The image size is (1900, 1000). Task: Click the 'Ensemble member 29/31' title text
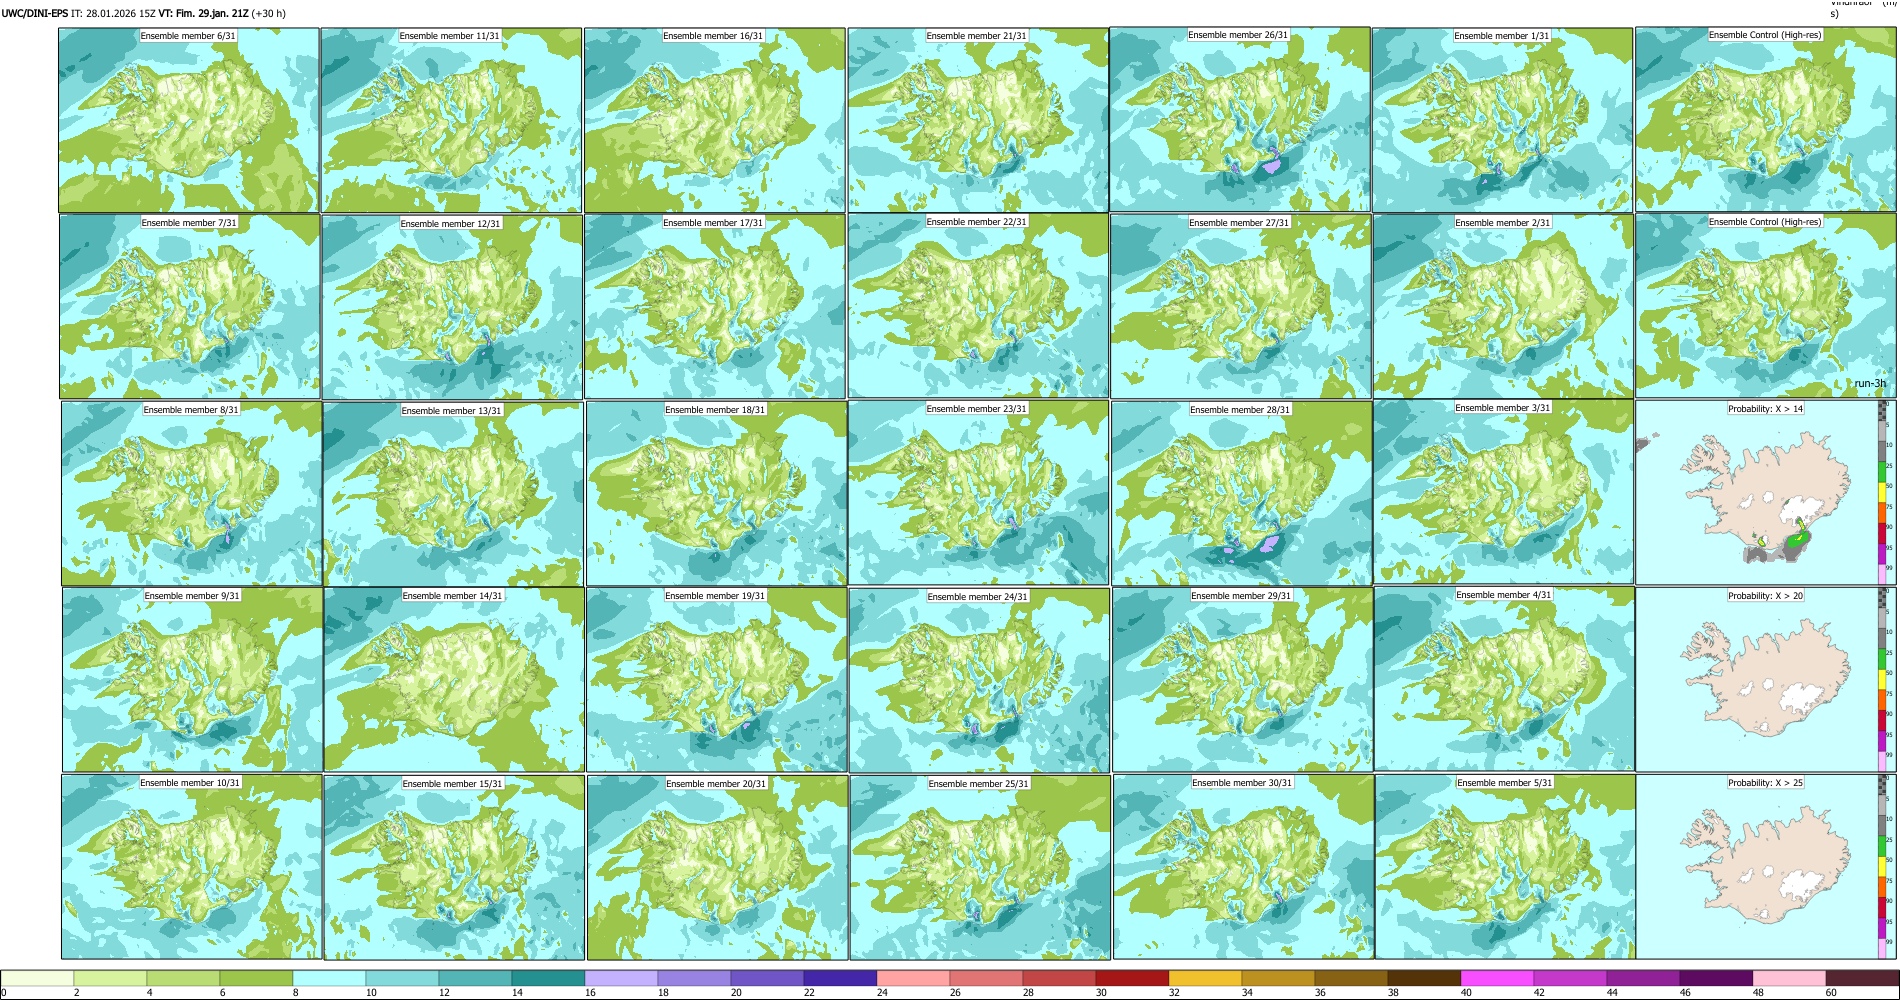point(1240,596)
